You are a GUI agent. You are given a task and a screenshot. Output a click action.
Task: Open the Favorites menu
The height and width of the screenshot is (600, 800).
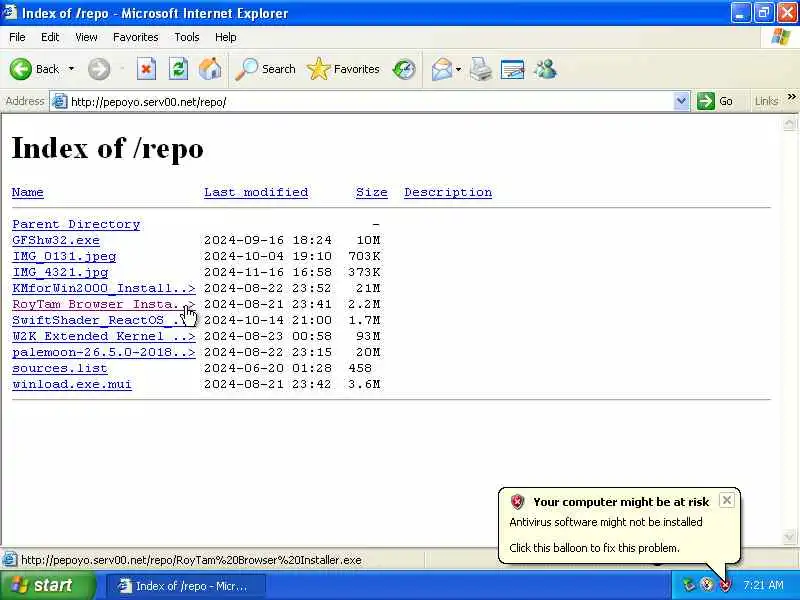(136, 37)
